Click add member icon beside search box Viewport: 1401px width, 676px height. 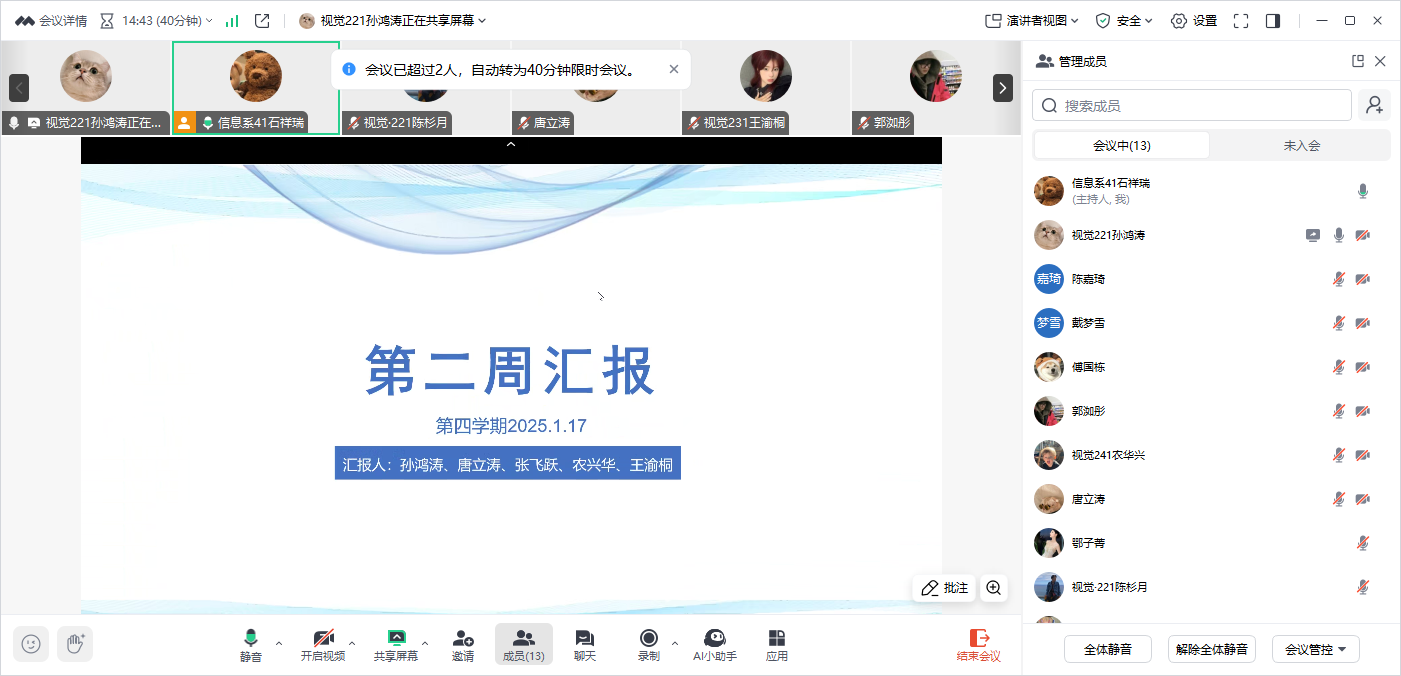coord(1374,105)
